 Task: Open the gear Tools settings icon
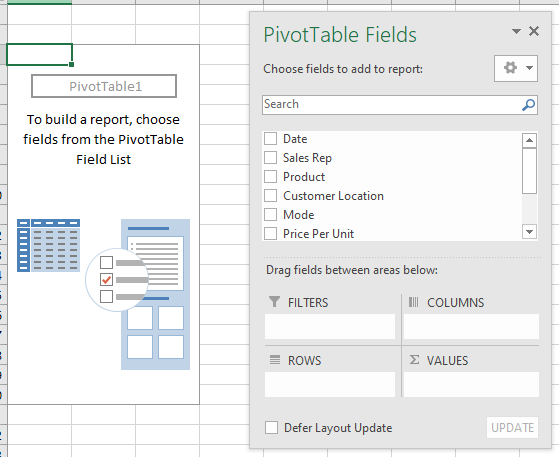(x=510, y=67)
